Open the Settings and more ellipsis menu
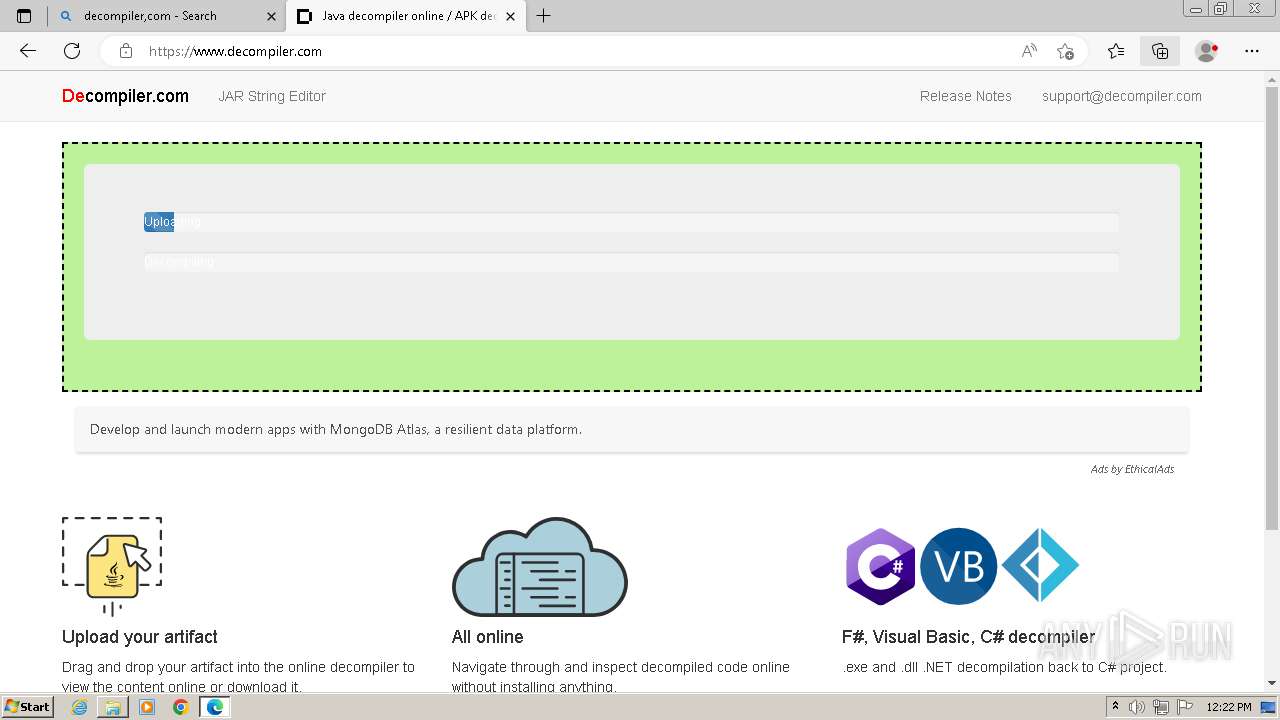This screenshot has height=720, width=1280. tap(1252, 51)
